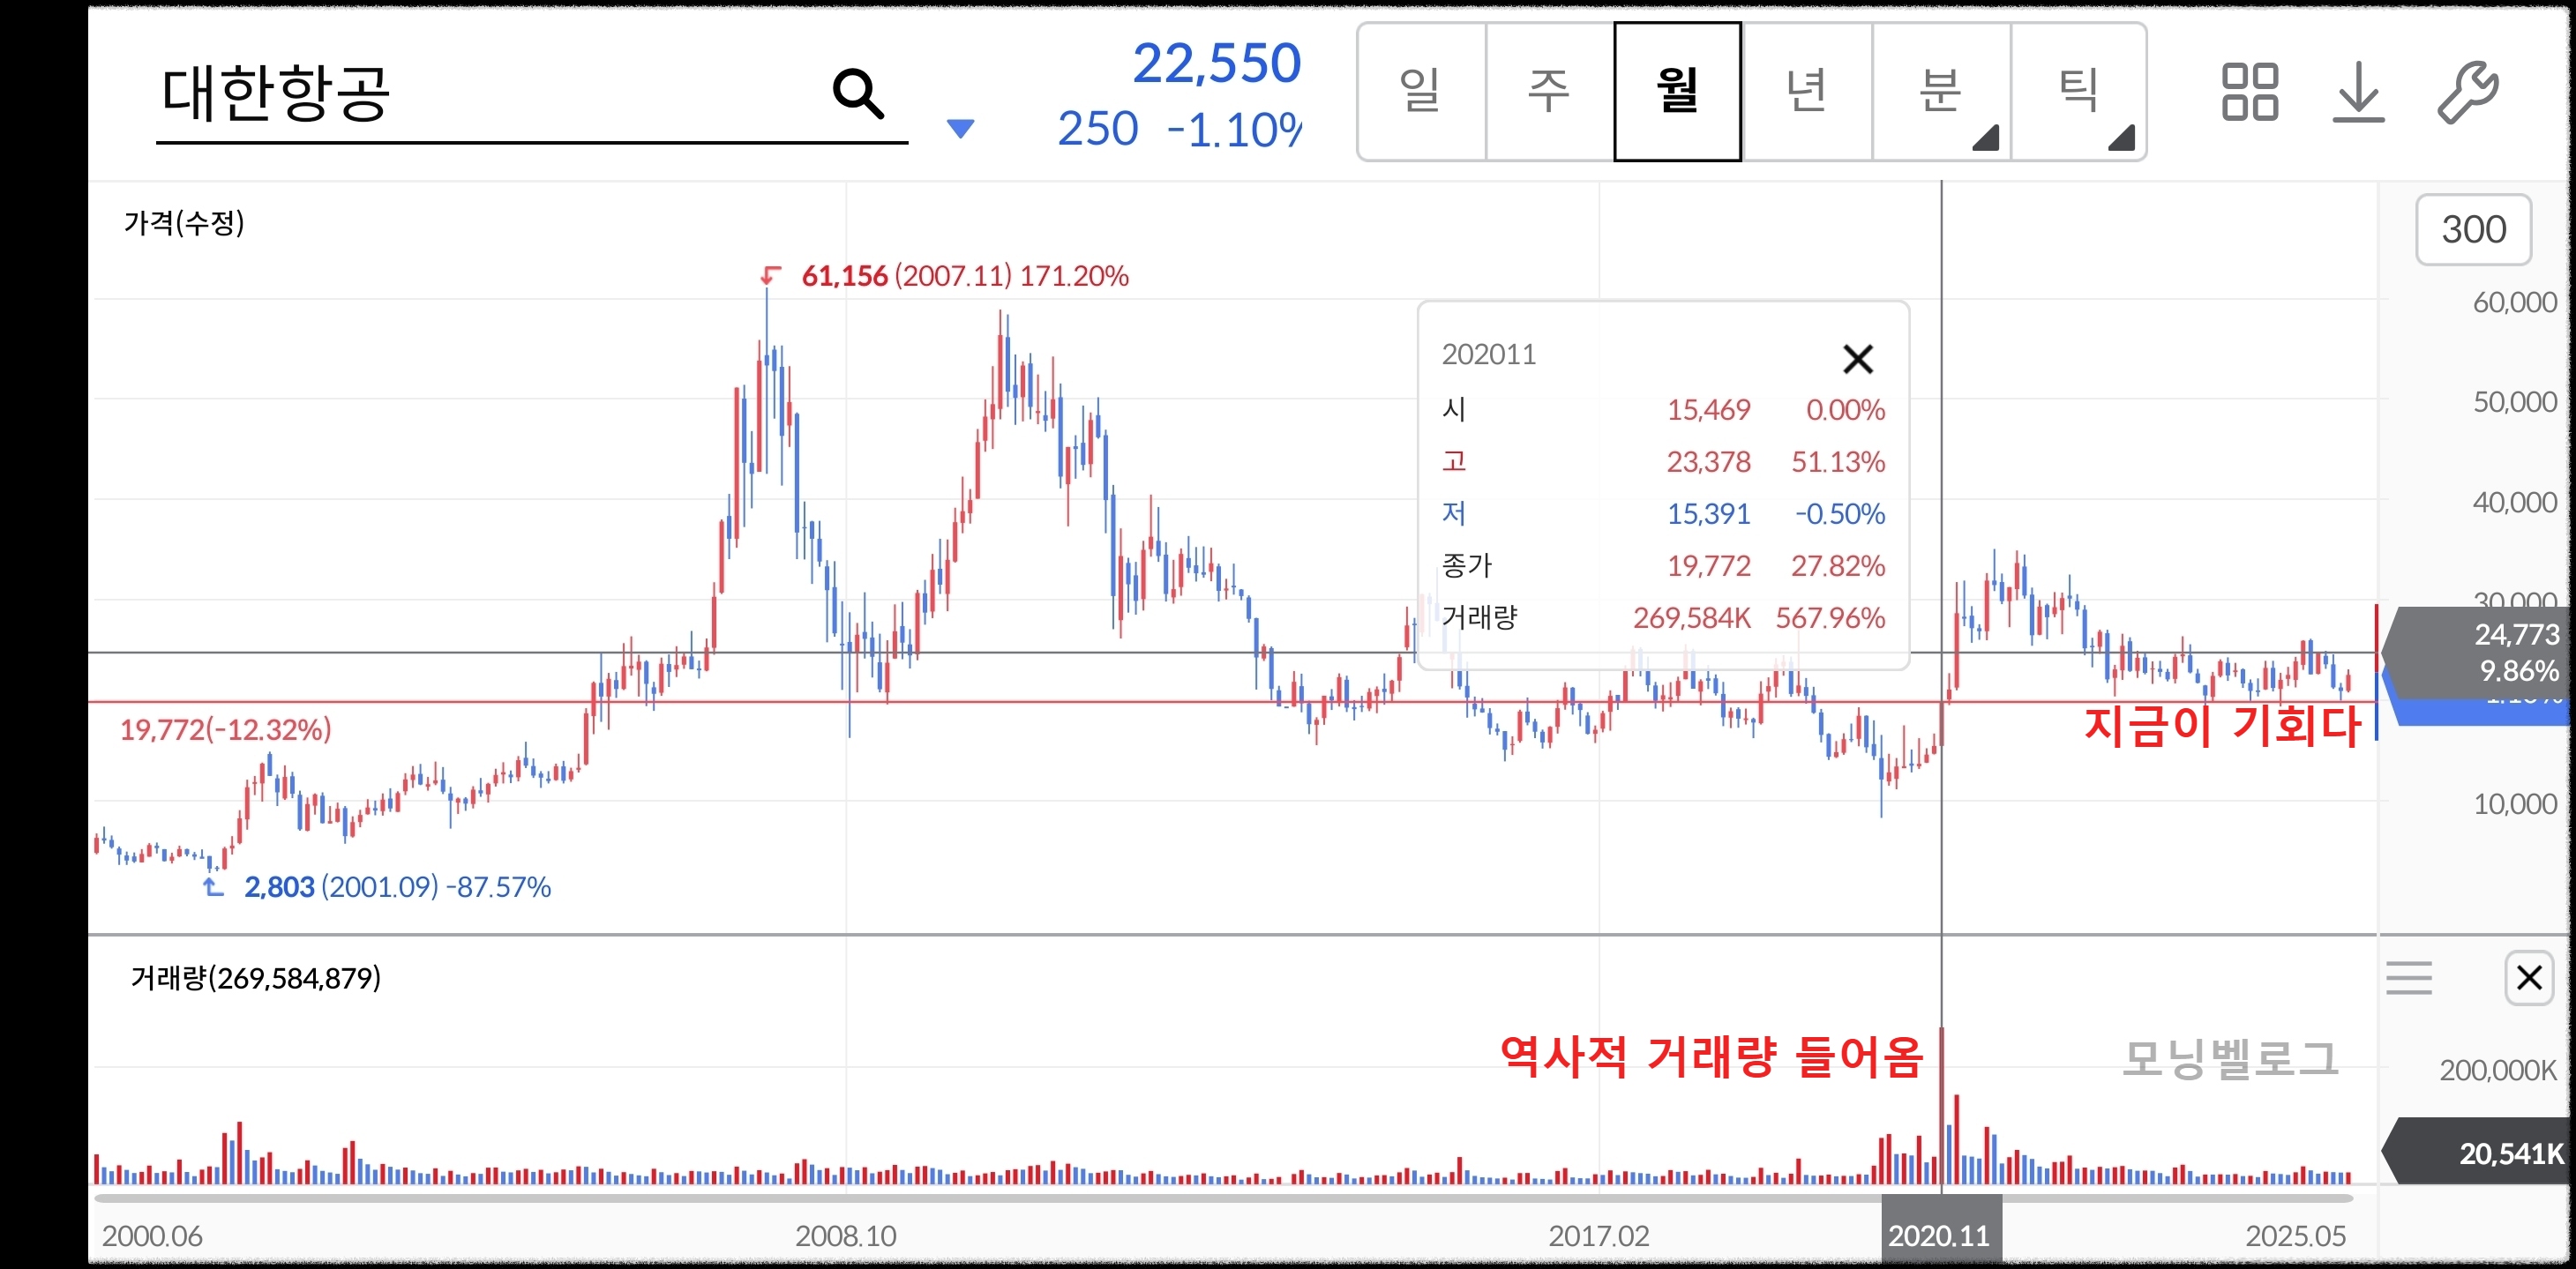
Task: Click the 2007.11 high-price marker arrow
Action: [769, 274]
